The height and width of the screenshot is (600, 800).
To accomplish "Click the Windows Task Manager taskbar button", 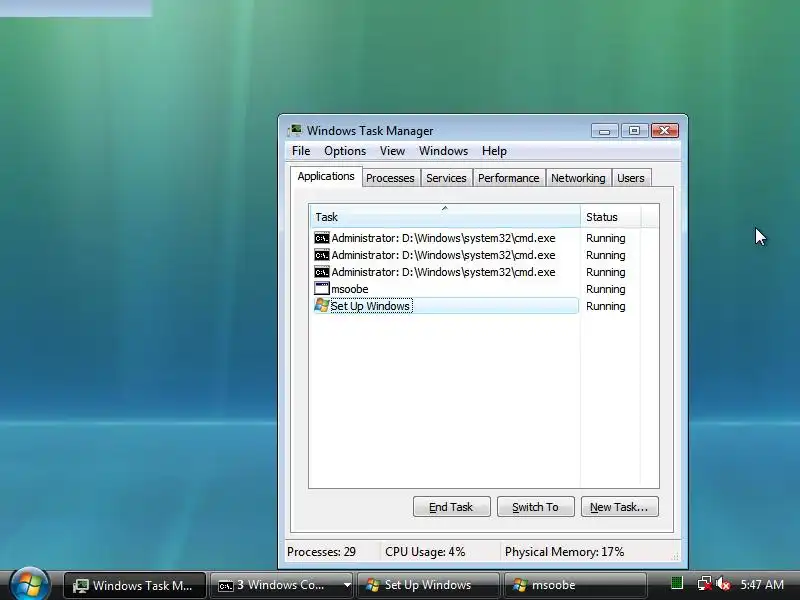I will pos(135,585).
